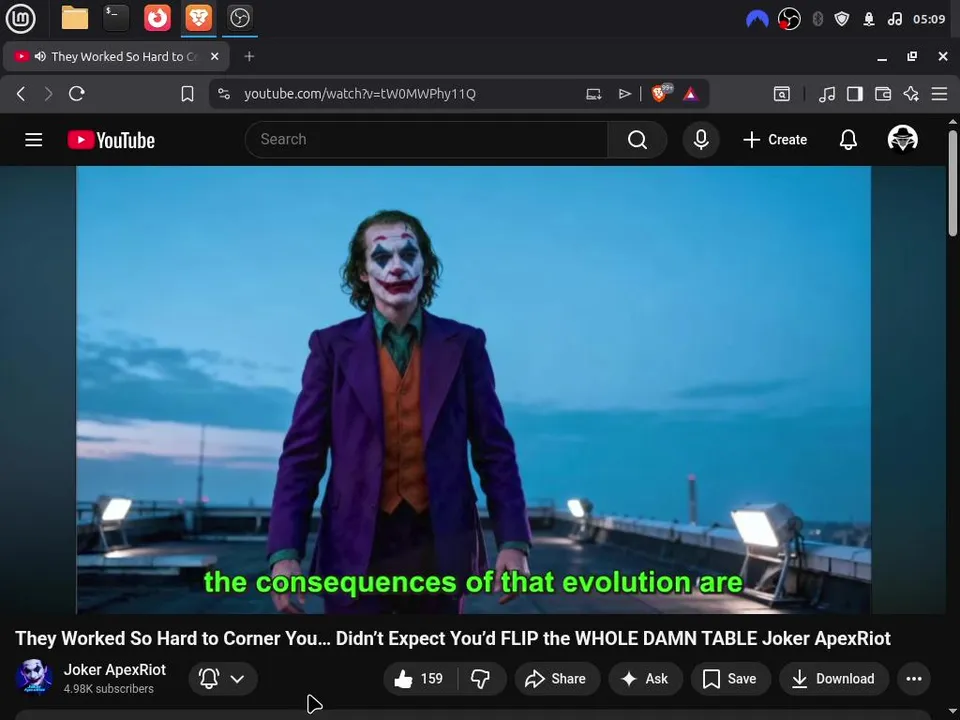This screenshot has height=720, width=960.
Task: Go back to the previous page
Action: pos(21,94)
